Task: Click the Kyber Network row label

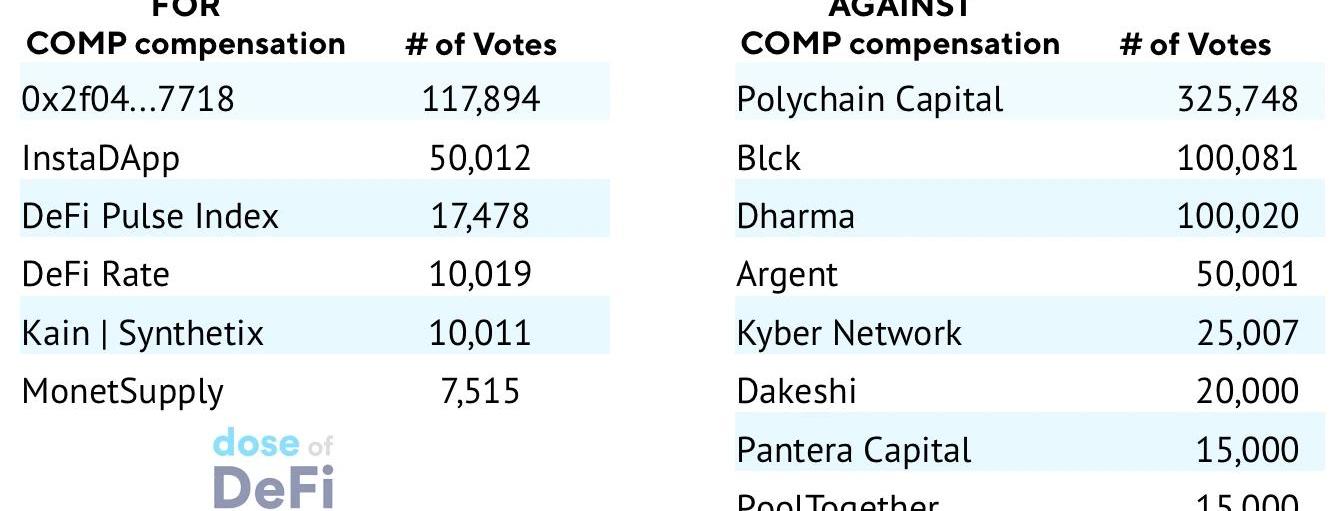Action: coord(849,333)
